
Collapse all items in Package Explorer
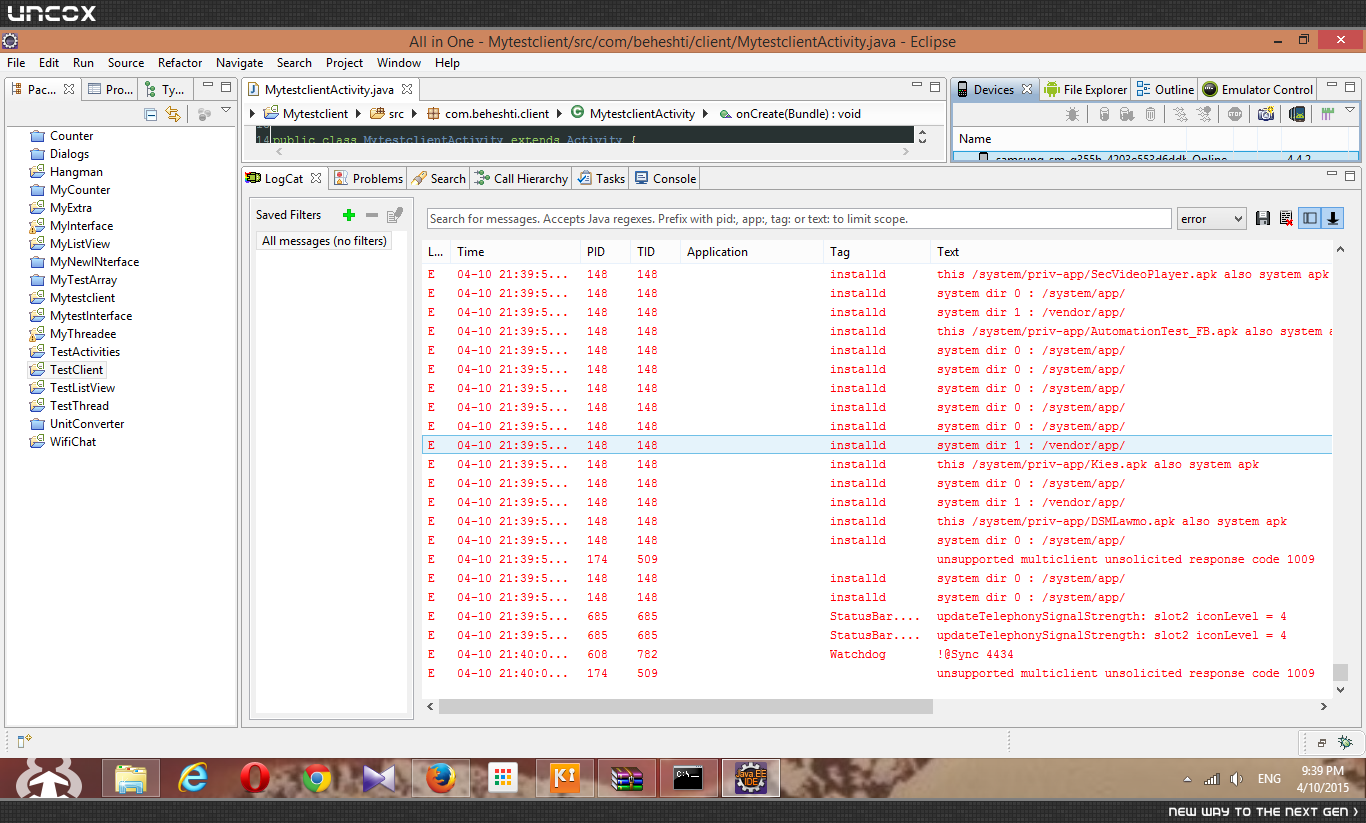point(151,114)
